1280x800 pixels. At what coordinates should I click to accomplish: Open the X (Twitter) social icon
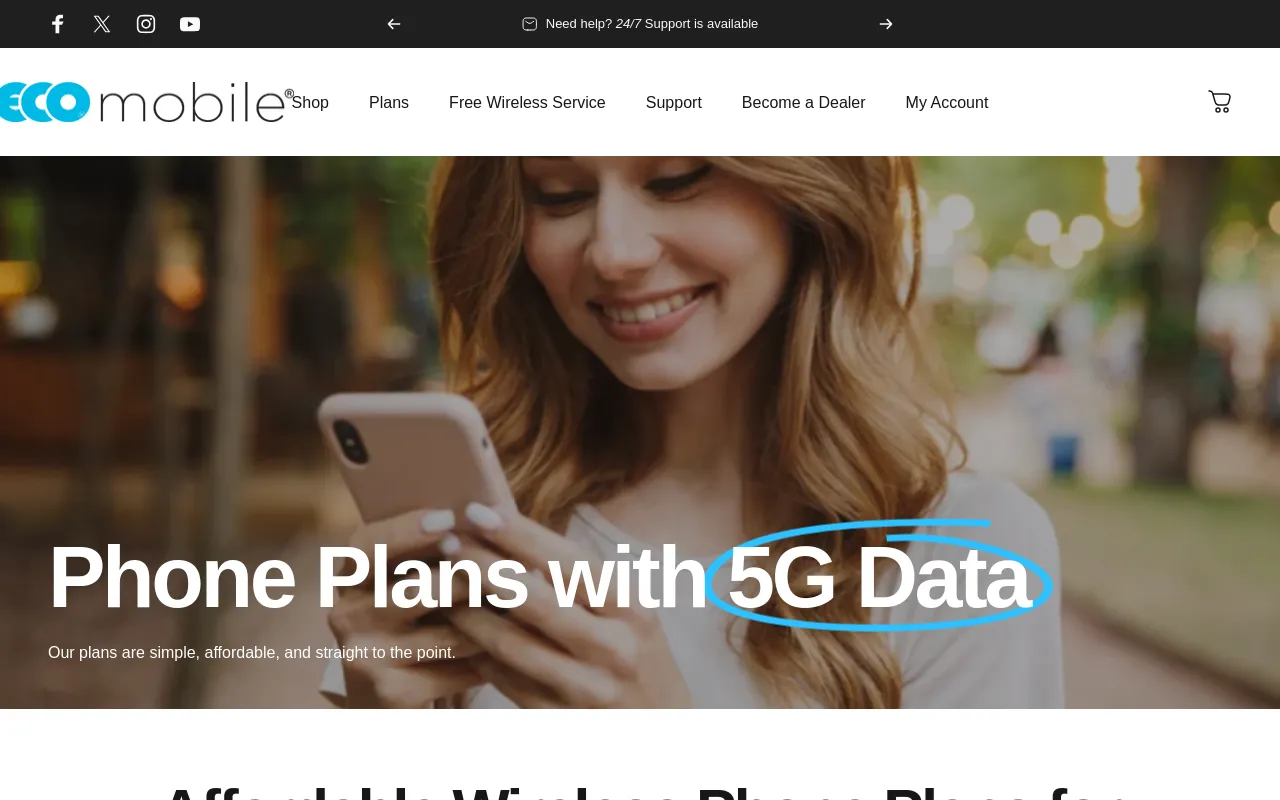tap(102, 24)
